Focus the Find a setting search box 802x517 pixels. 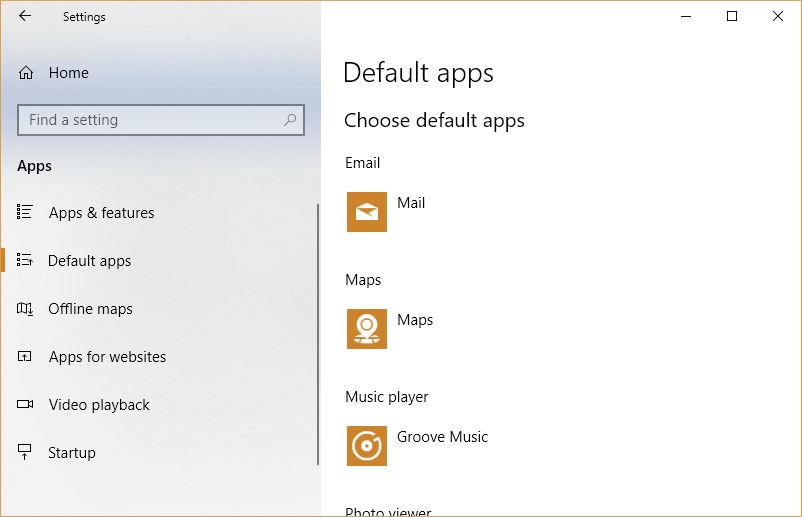[x=161, y=120]
